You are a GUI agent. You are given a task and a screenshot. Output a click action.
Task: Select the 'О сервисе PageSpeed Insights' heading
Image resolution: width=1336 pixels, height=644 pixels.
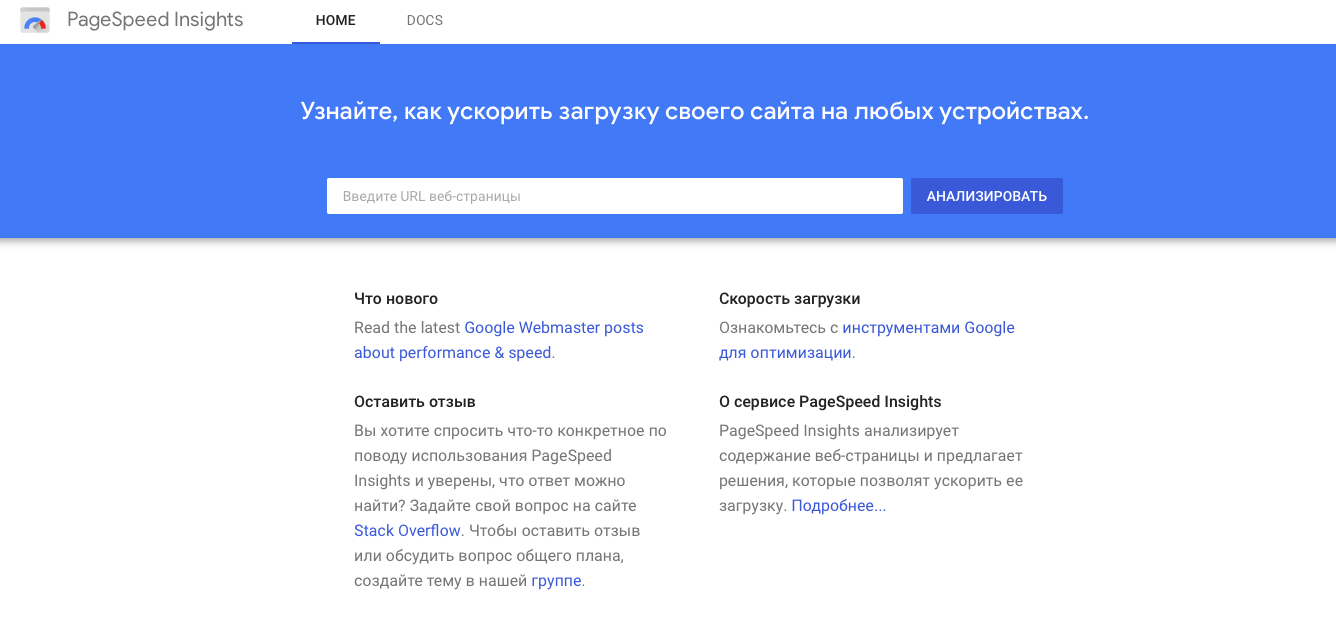[x=830, y=402]
